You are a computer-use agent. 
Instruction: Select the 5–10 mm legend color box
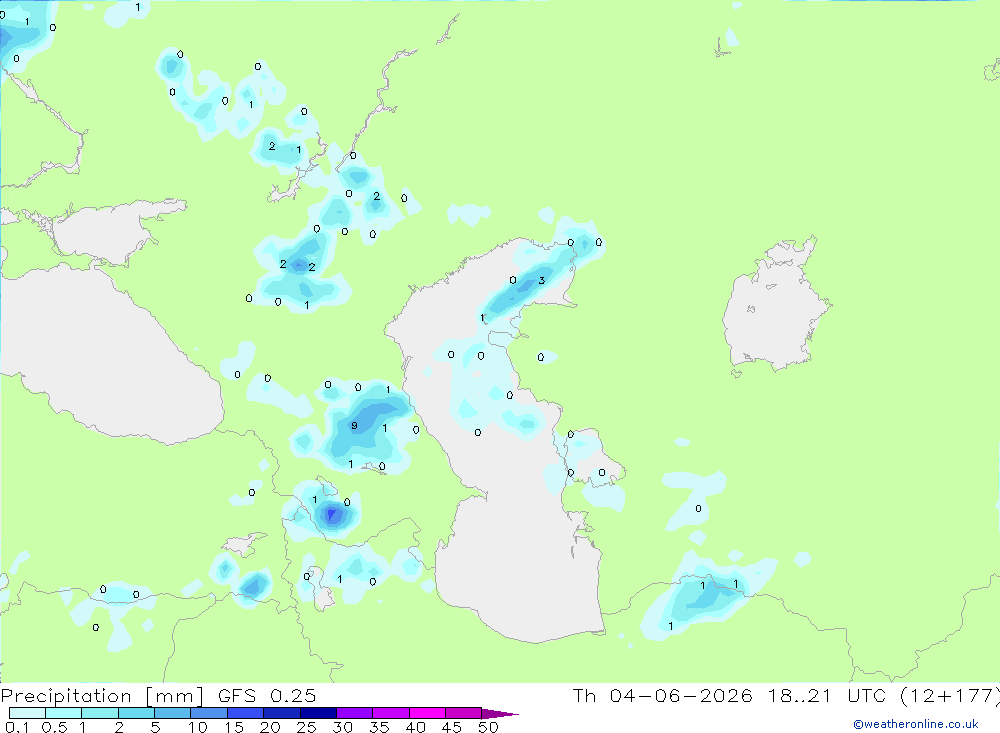pyautogui.click(x=173, y=713)
